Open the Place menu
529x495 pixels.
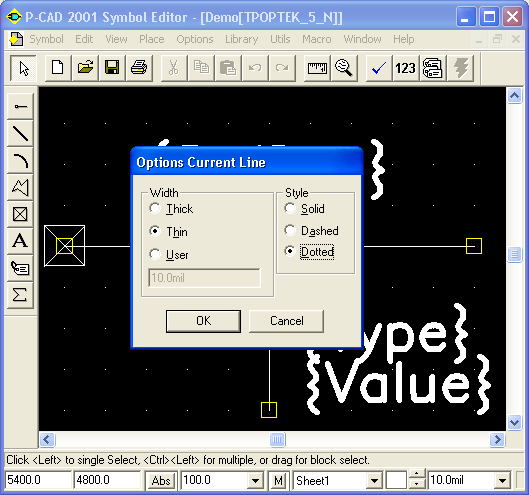[x=152, y=39]
